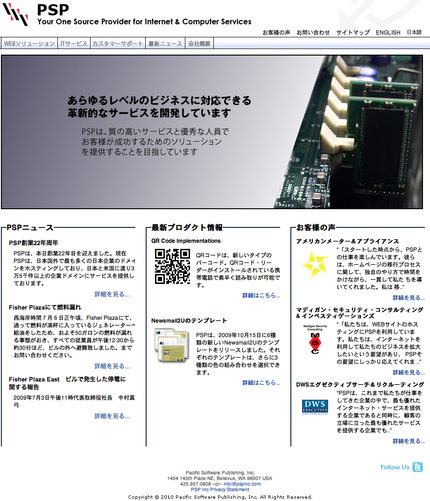Read more of Madigan Security testimonial
Image resolution: width=430 pixels, height=501 pixels.
409,372
